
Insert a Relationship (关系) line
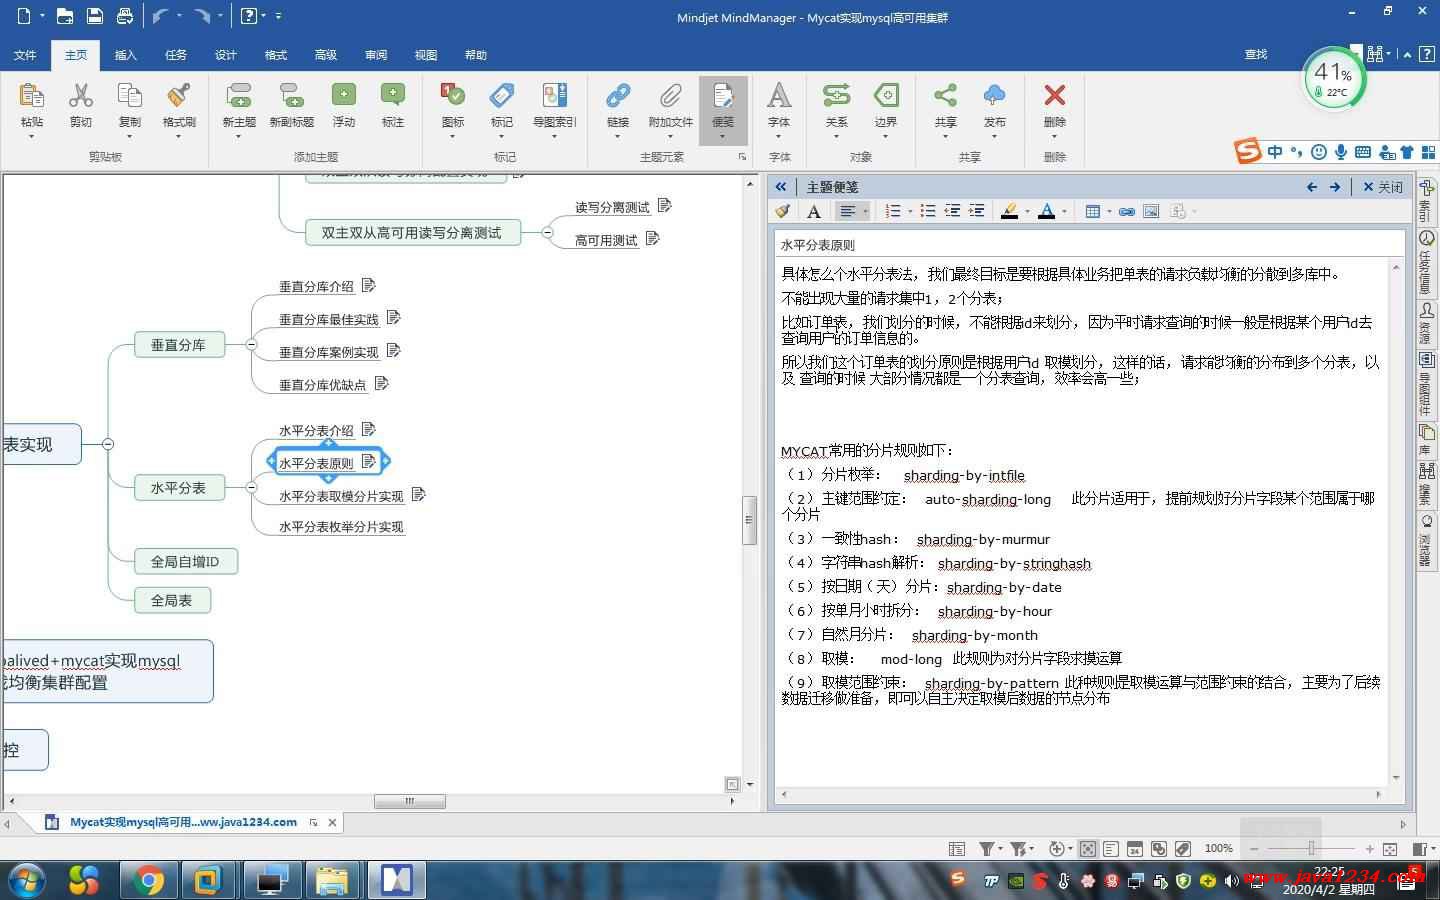(x=837, y=96)
